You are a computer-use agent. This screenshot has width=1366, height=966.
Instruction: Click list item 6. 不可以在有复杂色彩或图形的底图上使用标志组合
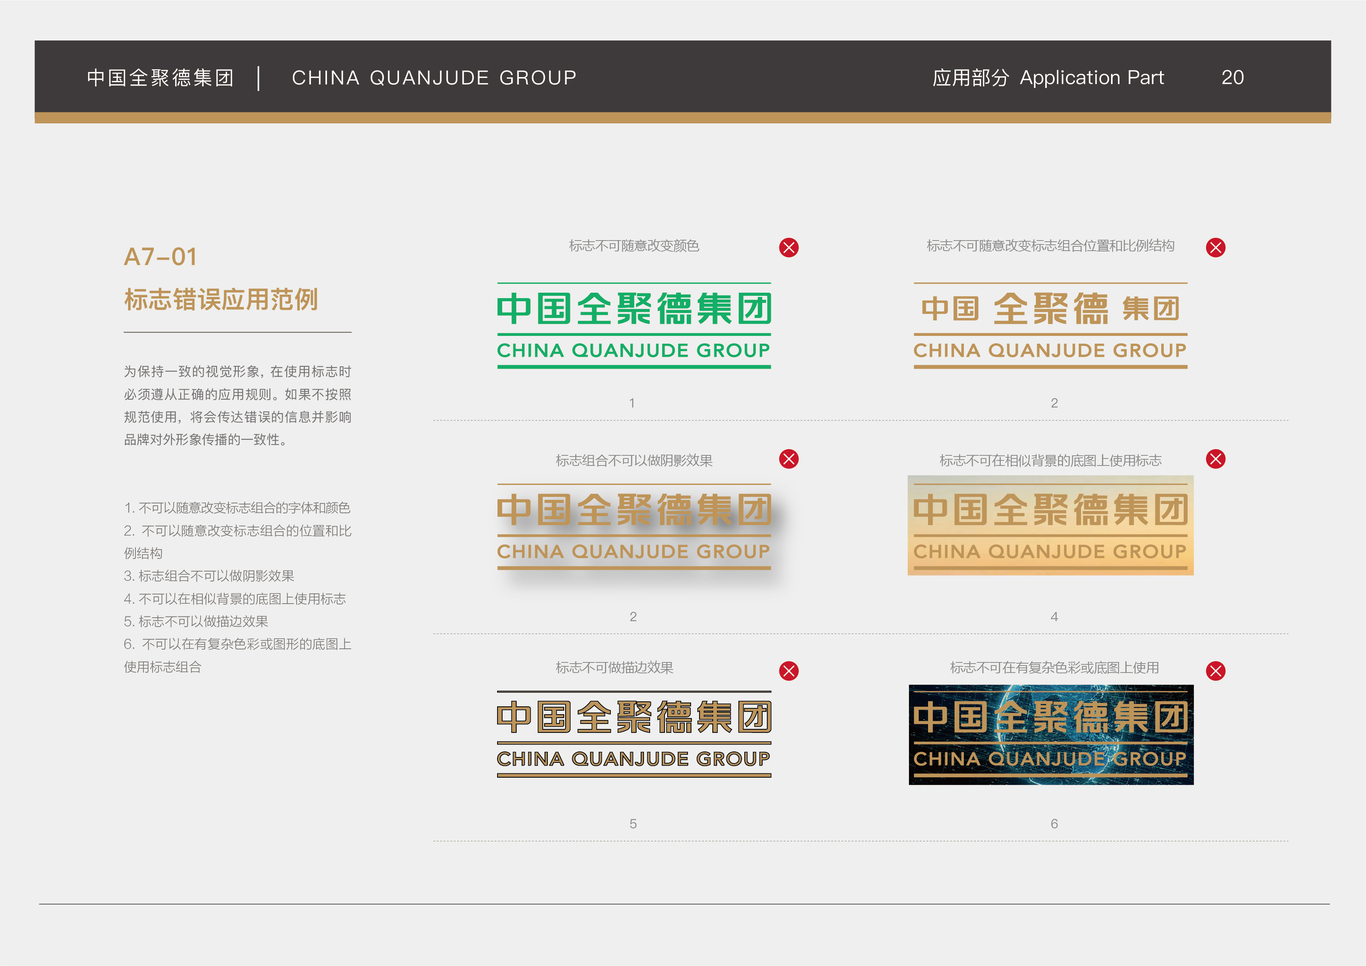click(x=238, y=655)
